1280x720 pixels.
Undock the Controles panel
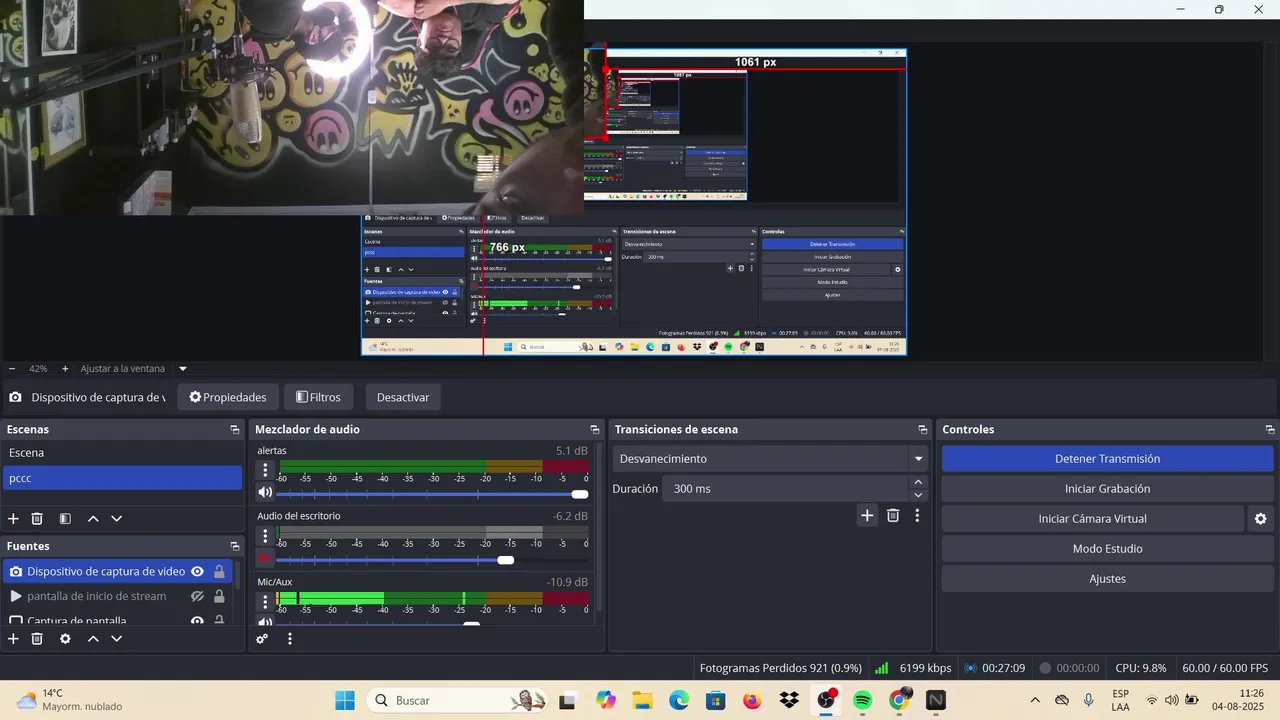tap(1270, 430)
